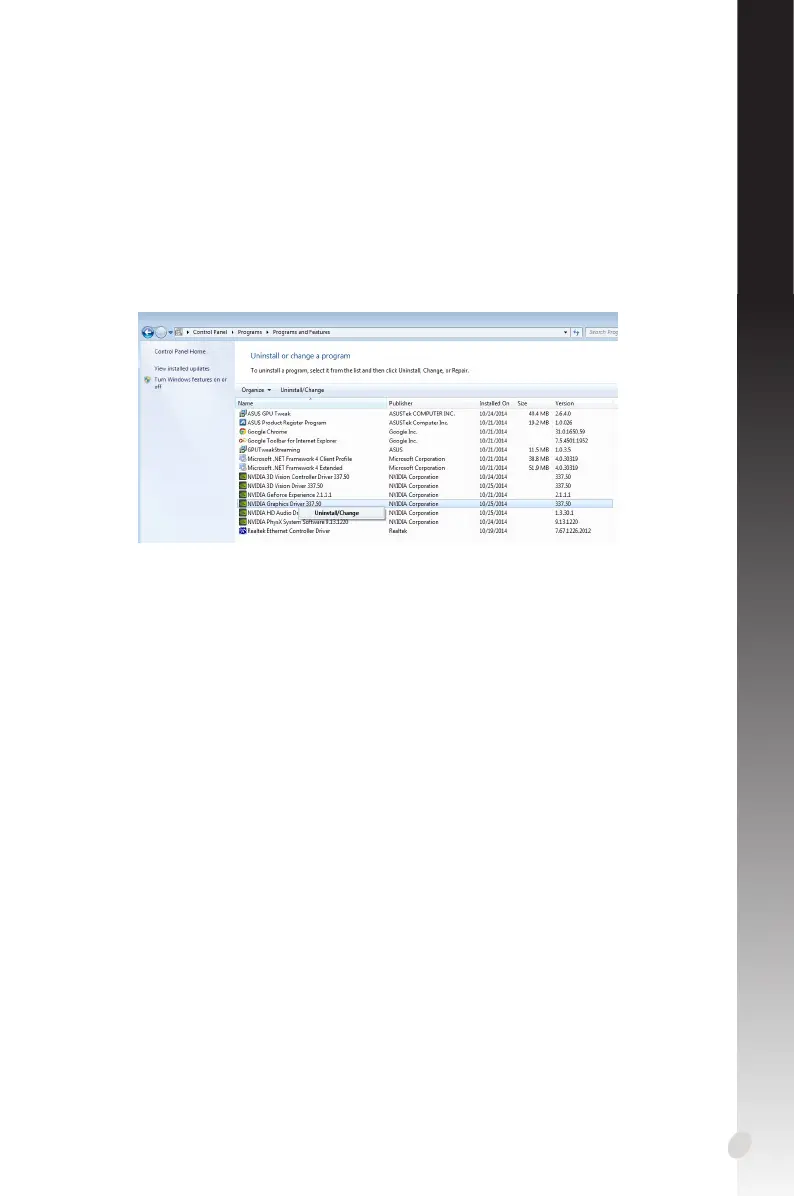
Task: Click the Realtek Ethernet Controller Driver icon
Action: point(243,531)
